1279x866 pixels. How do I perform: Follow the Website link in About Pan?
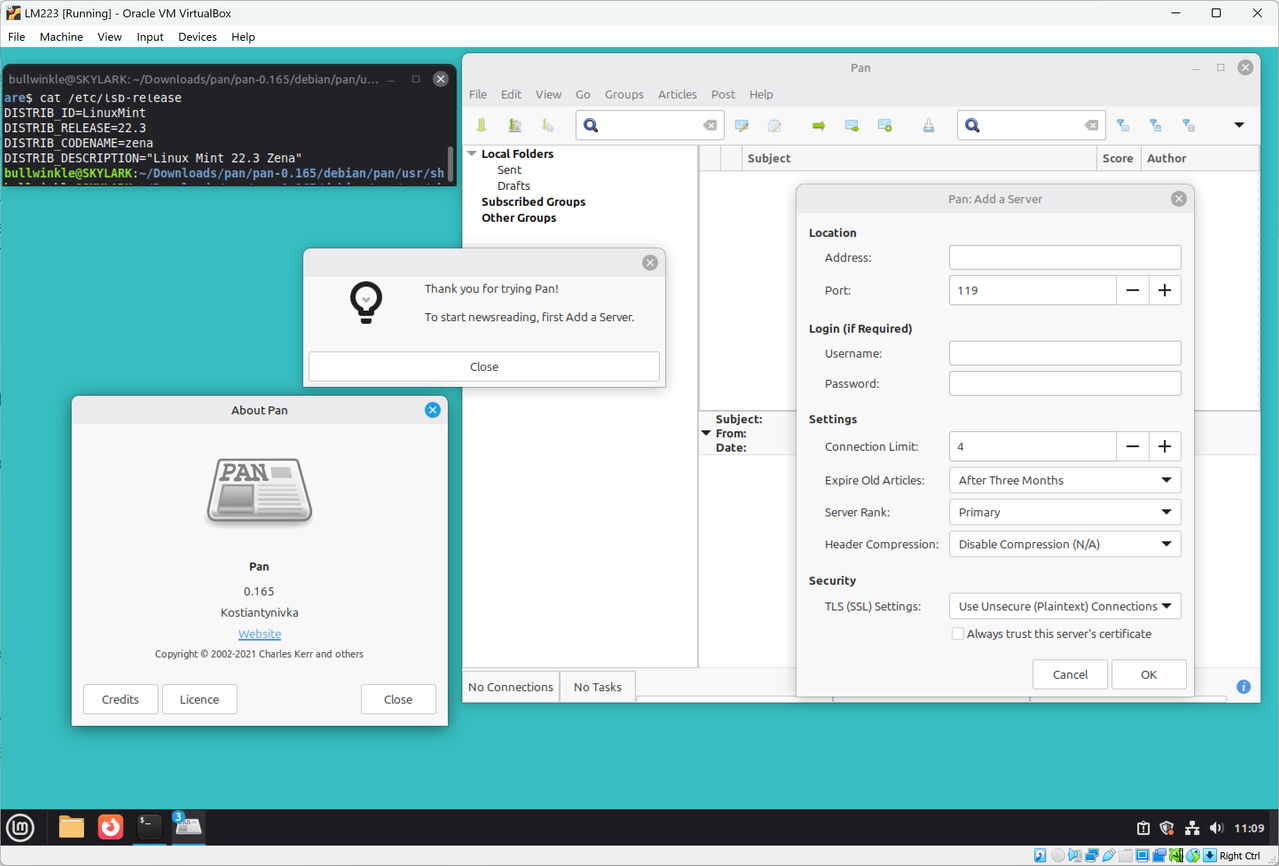[x=259, y=634]
